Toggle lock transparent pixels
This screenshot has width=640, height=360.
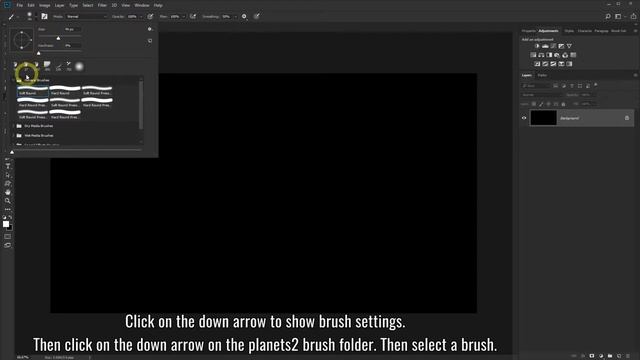[x=533, y=104]
